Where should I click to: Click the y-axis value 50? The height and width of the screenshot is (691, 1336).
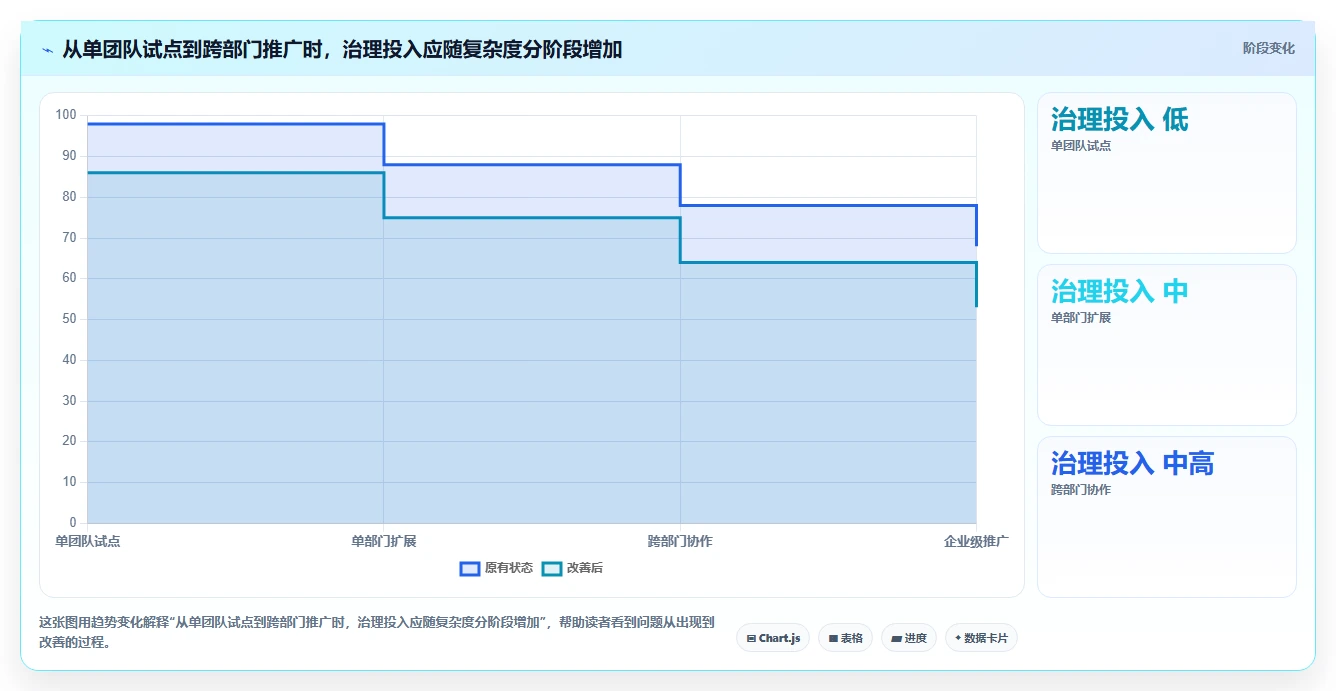[x=69, y=319]
